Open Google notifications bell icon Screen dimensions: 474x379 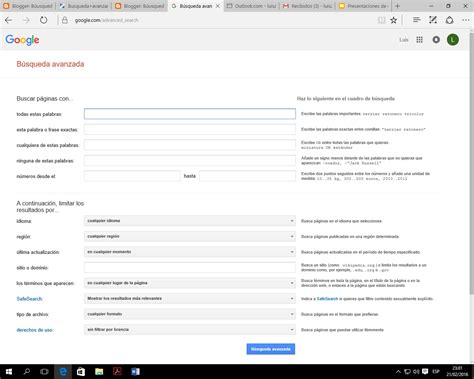[436, 40]
